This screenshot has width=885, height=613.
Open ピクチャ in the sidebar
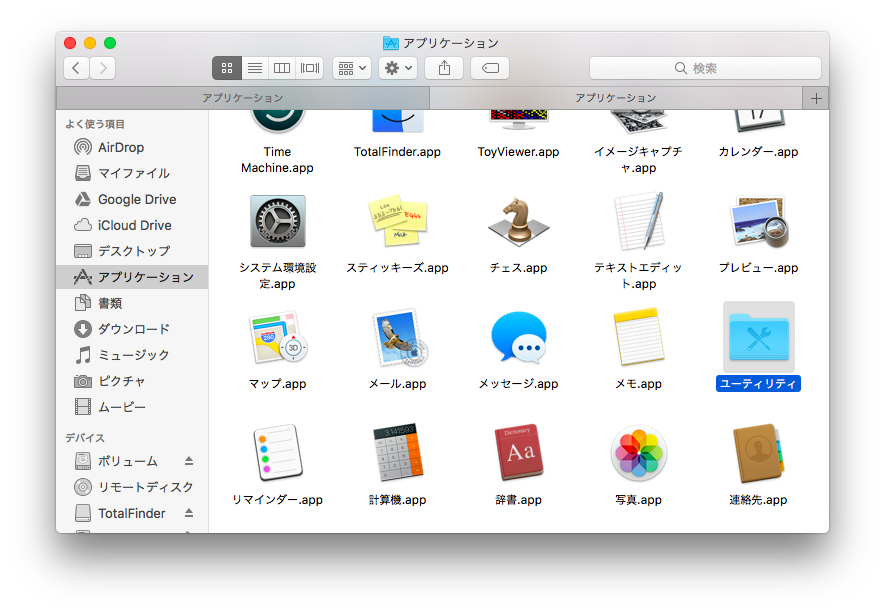132,381
